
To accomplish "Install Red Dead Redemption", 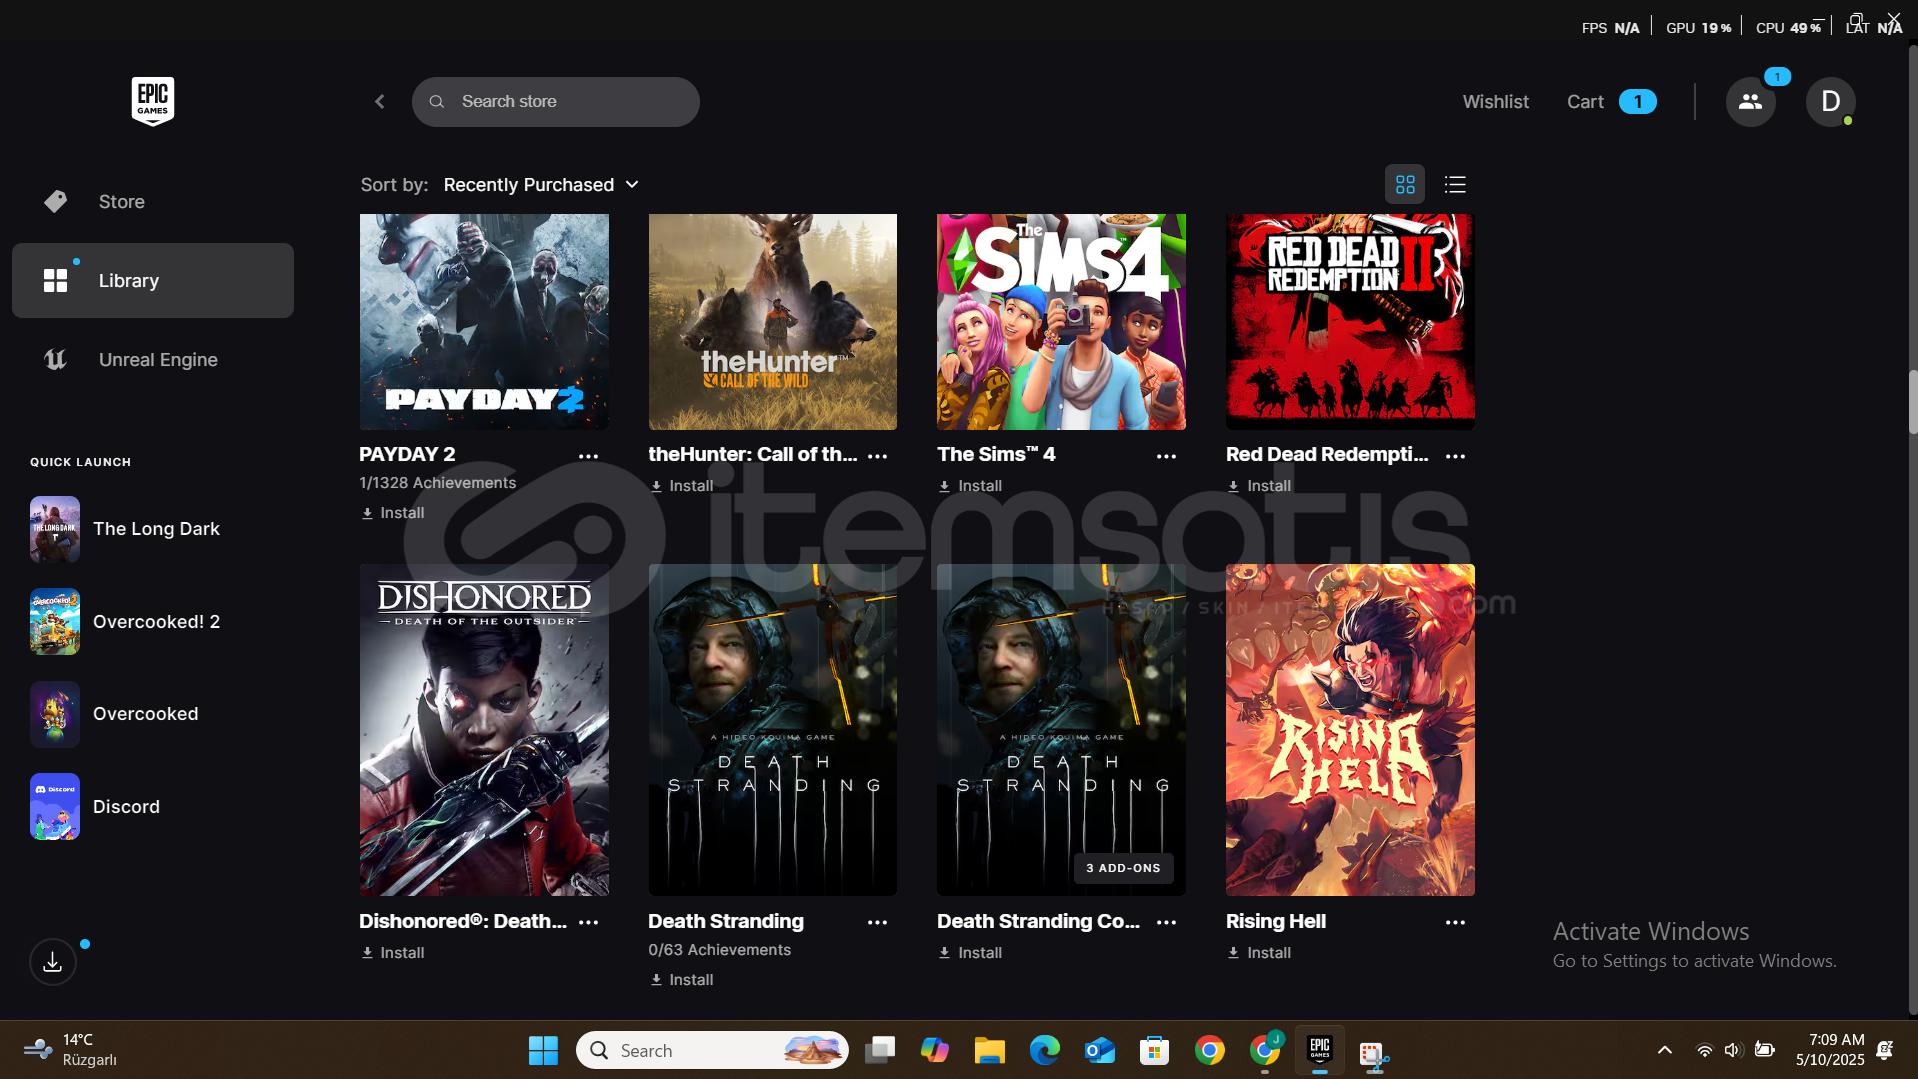I will point(1260,486).
